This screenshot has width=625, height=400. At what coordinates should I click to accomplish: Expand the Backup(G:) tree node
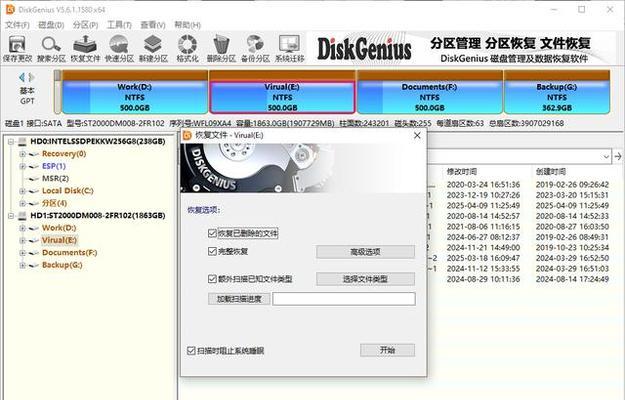click(22, 265)
